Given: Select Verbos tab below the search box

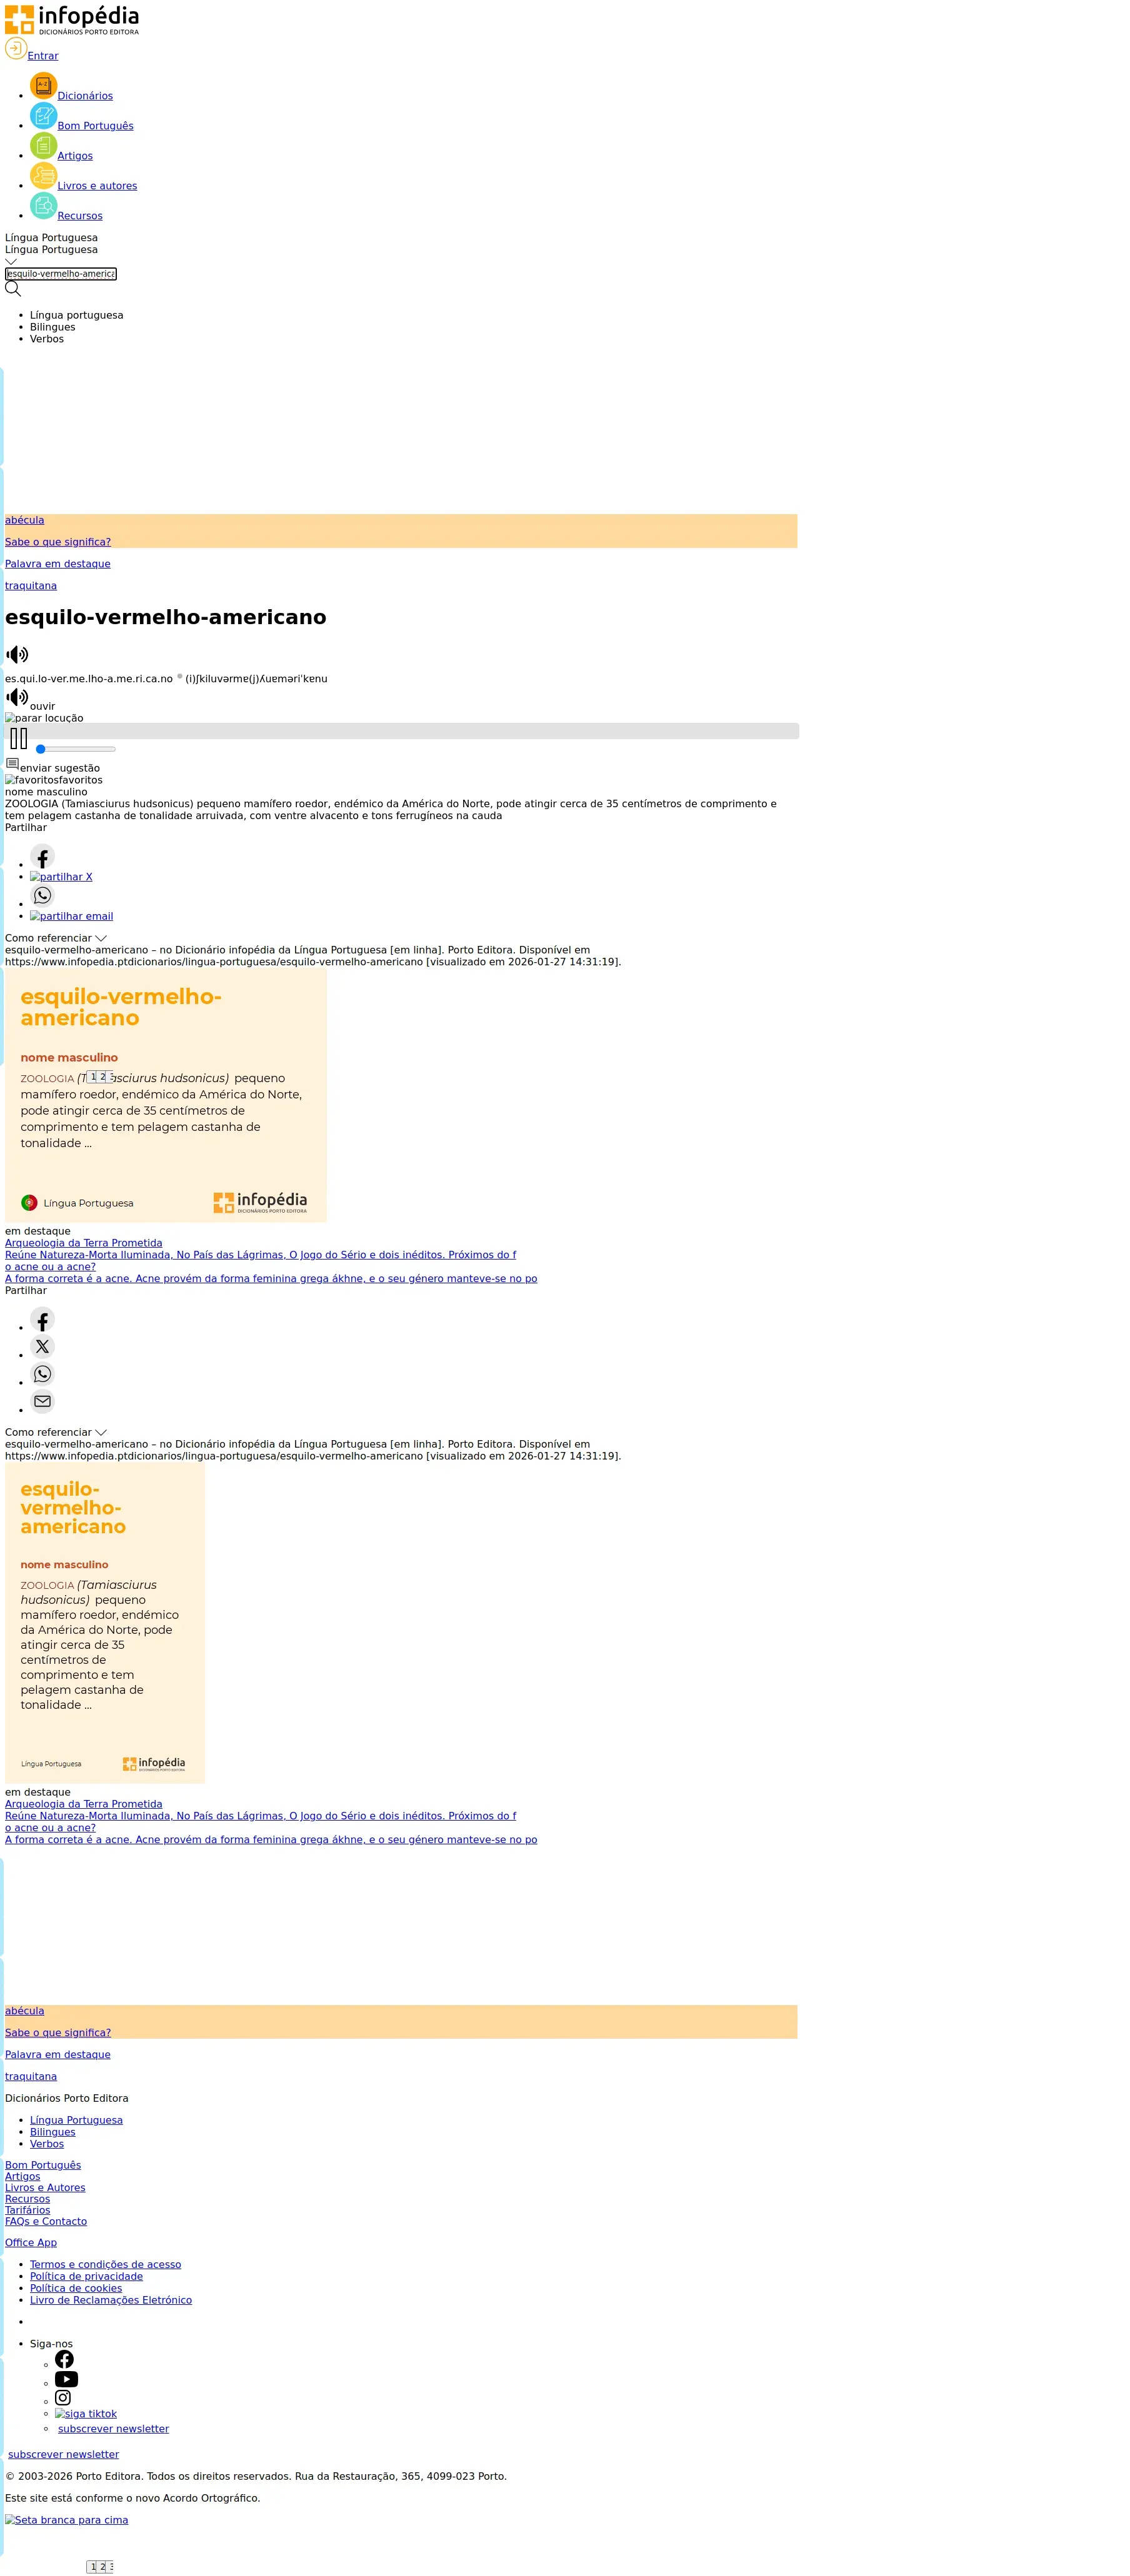Looking at the screenshot, I should click(x=47, y=339).
